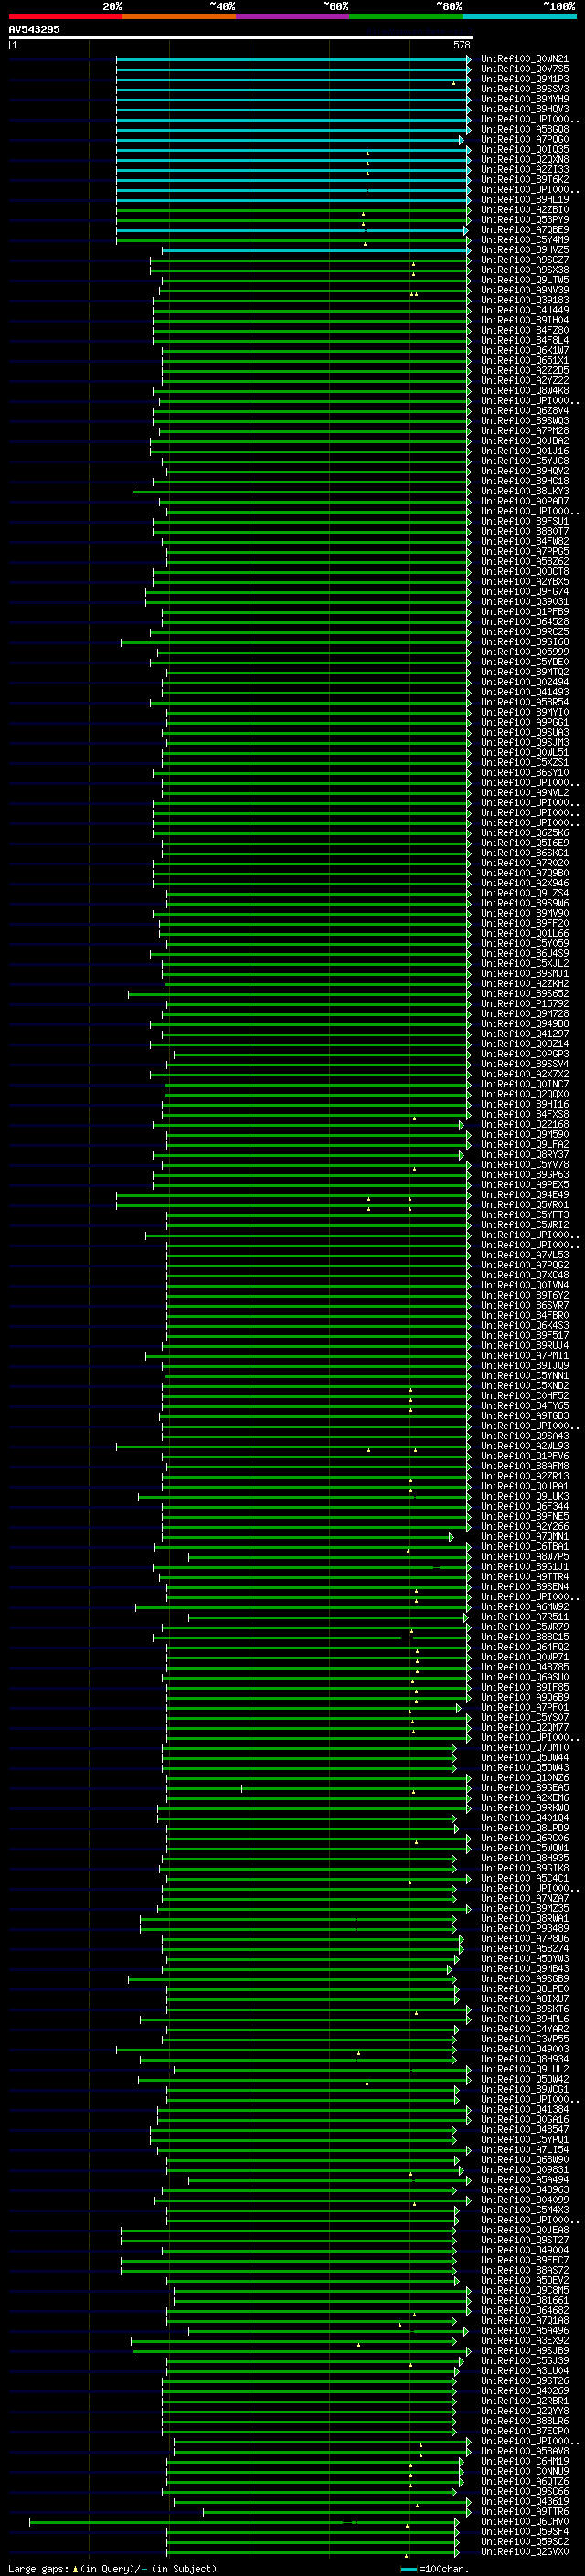Click the purple ~60% identity legend bar
The image size is (585, 2576).
[293, 17]
